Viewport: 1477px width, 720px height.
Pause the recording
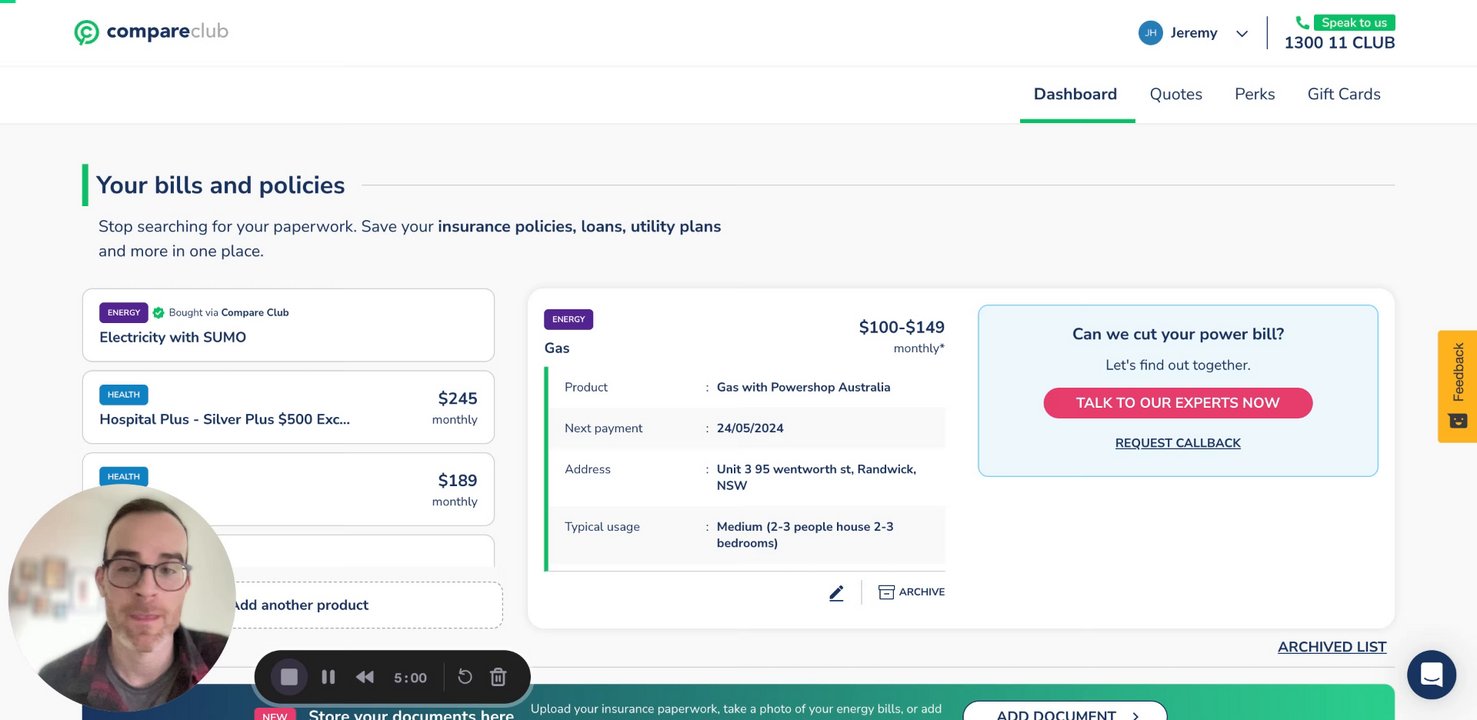(x=328, y=677)
